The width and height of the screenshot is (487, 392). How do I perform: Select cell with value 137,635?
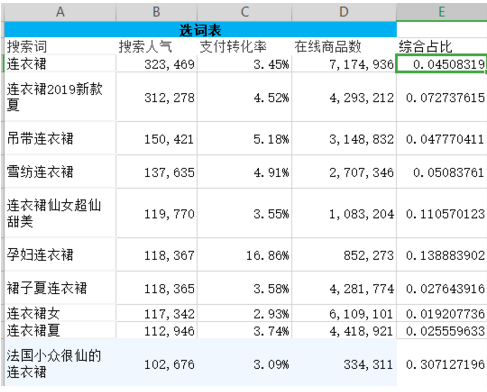156,172
